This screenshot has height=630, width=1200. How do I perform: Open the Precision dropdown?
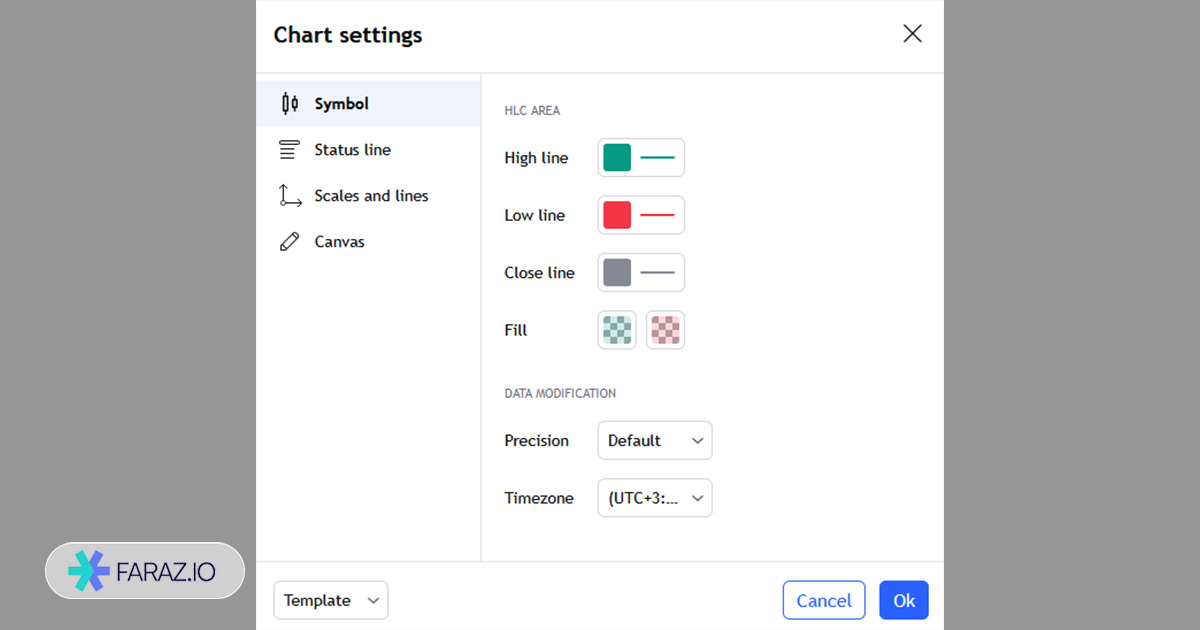[x=655, y=440]
